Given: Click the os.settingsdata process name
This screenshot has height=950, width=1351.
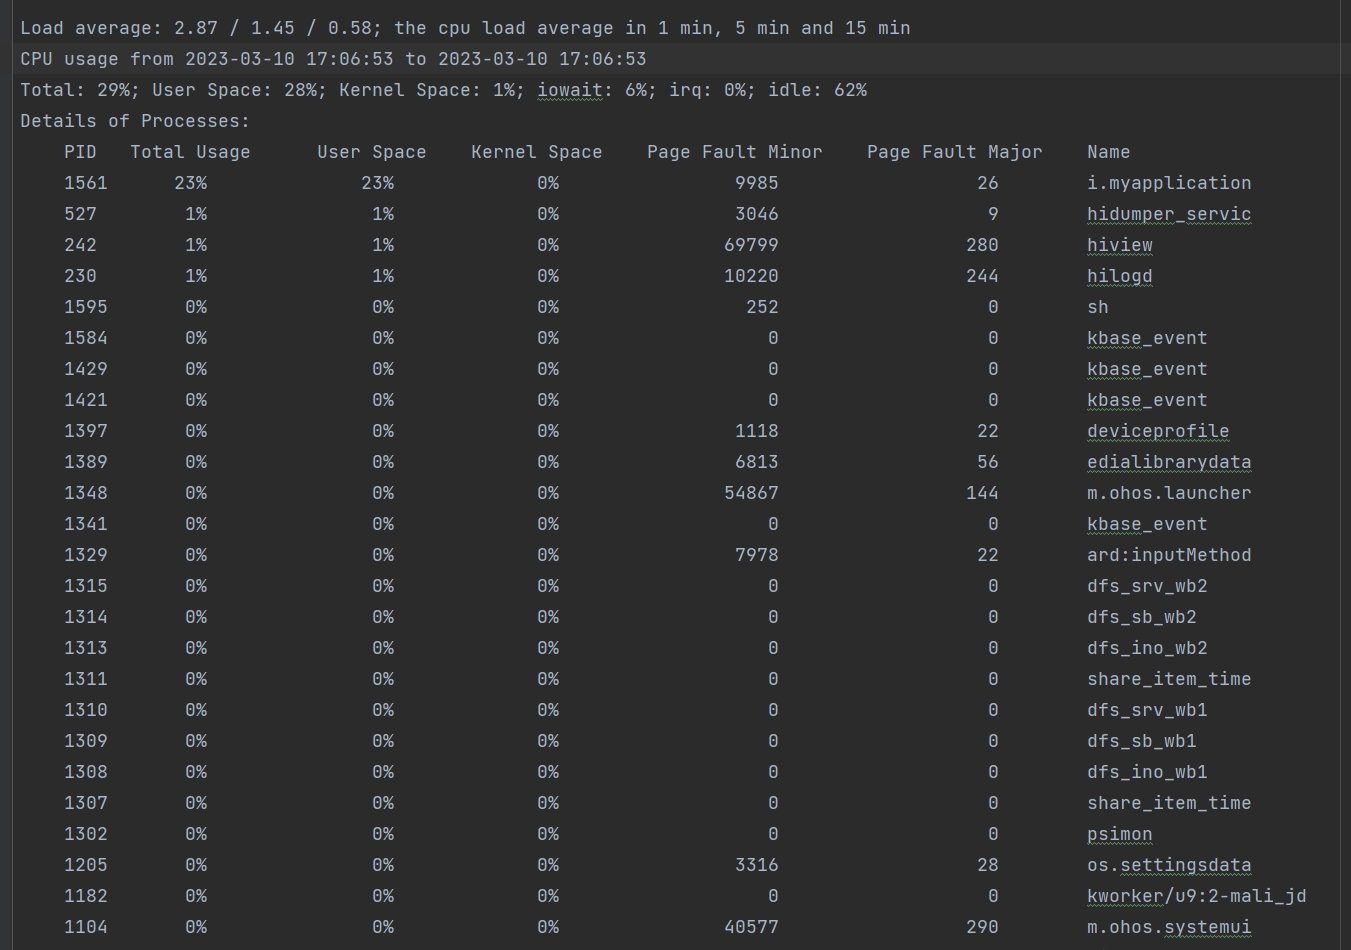Looking at the screenshot, I should point(1168,865).
